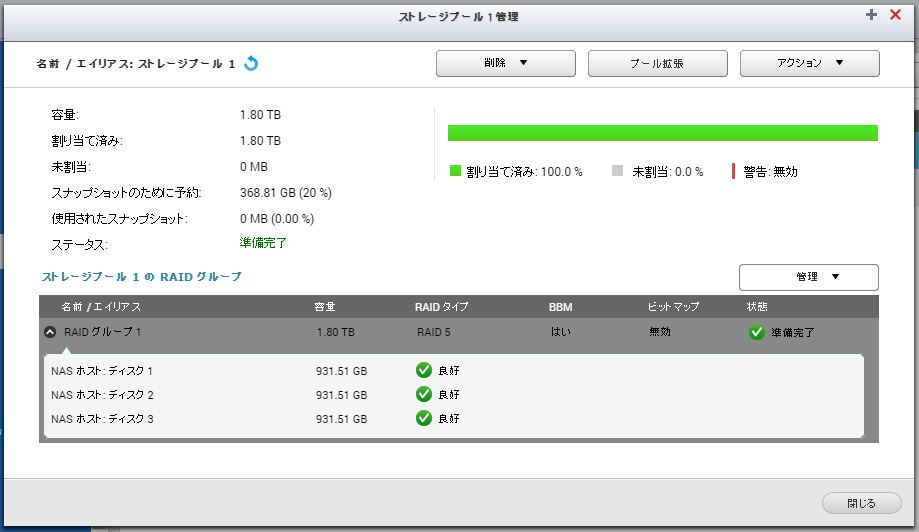Click the 閉じる button

862,503
